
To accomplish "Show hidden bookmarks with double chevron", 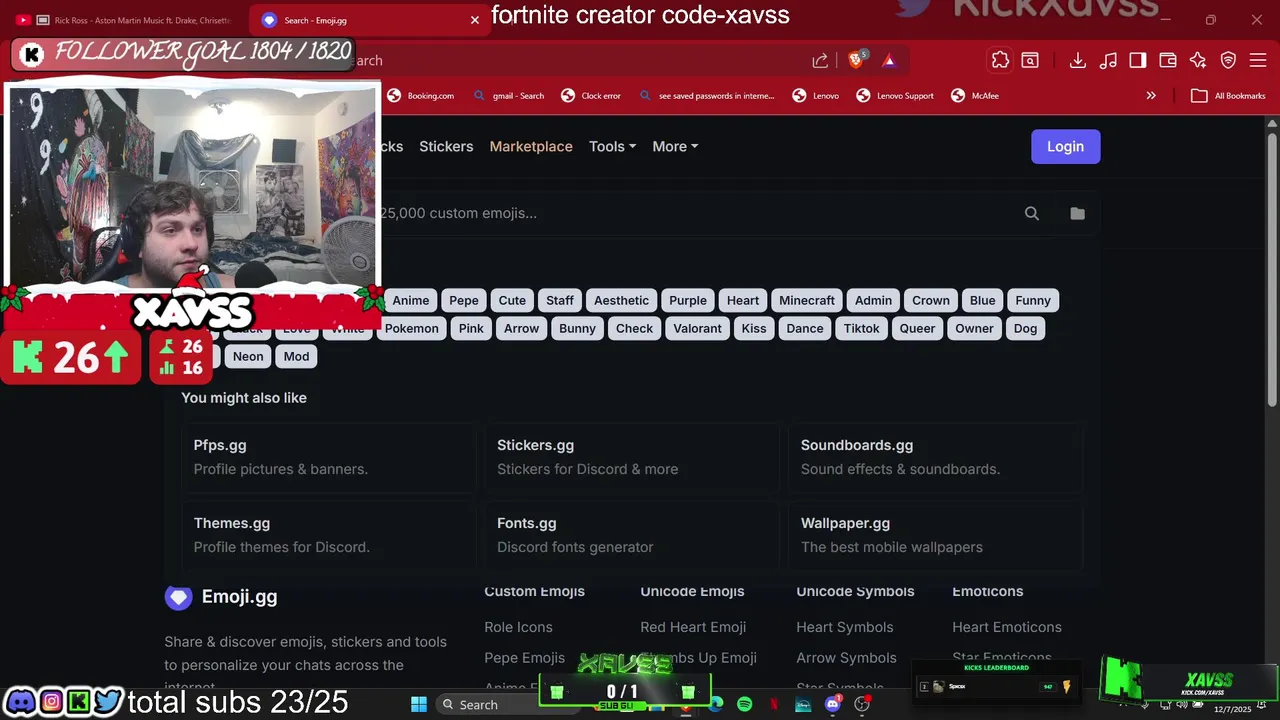I will [x=1151, y=96].
